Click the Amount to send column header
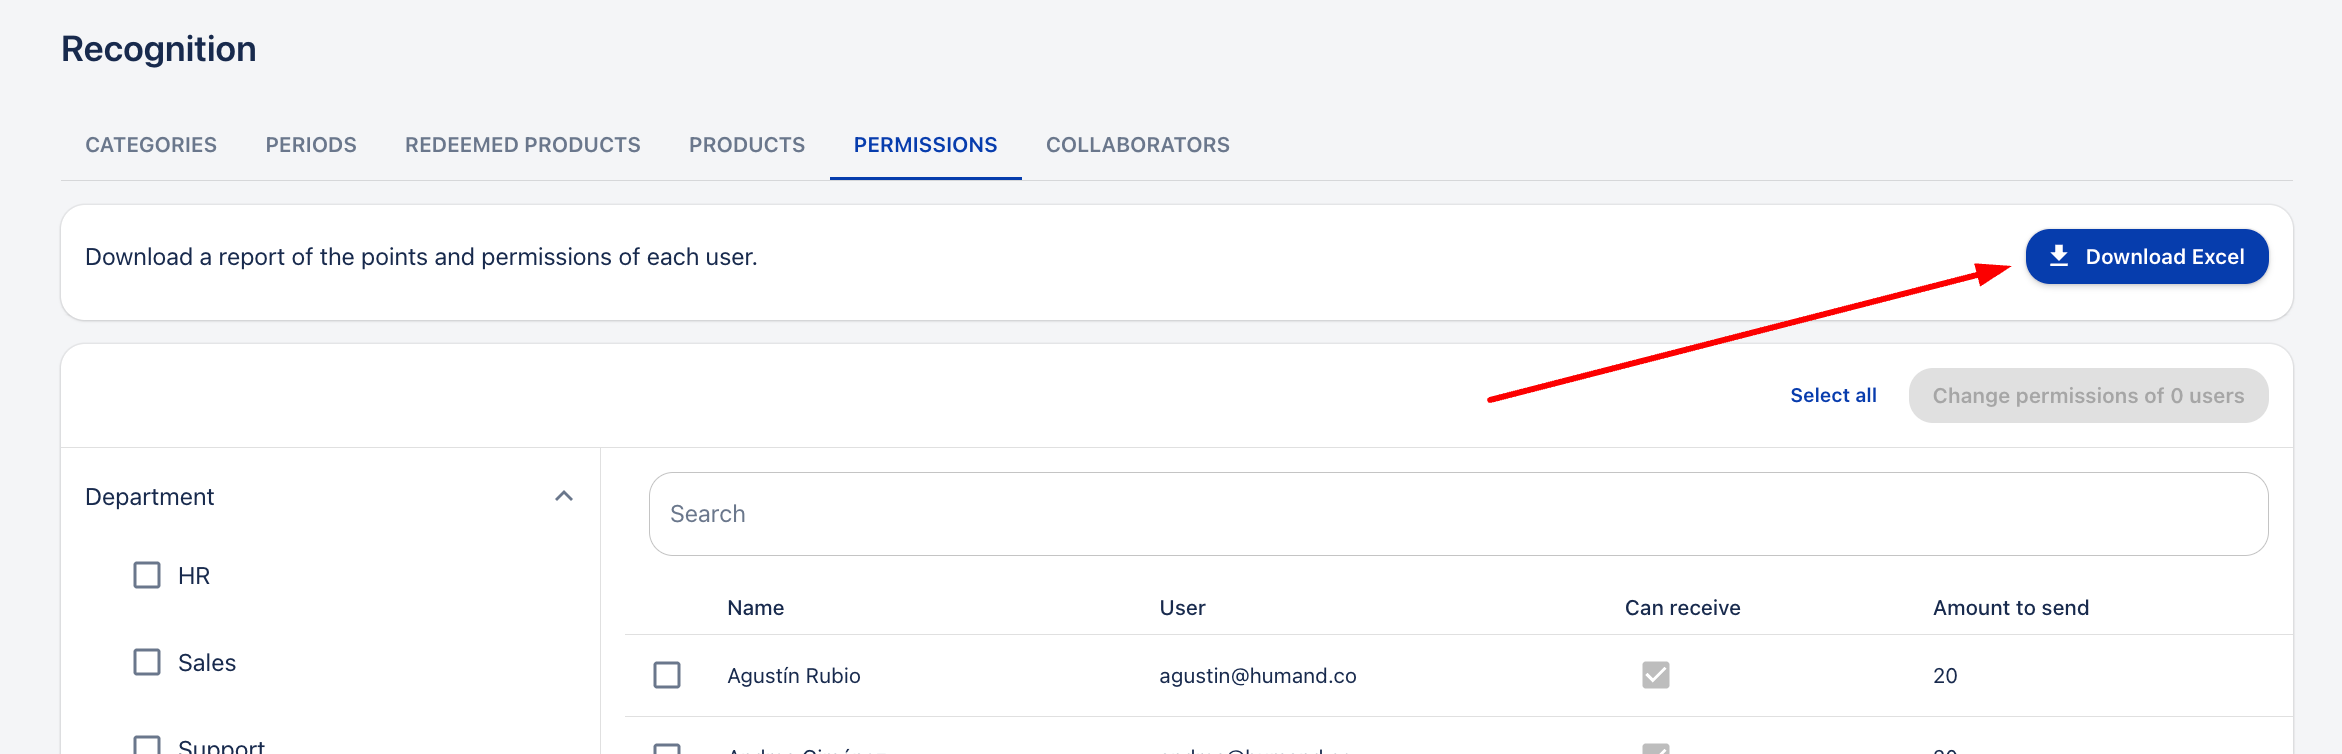This screenshot has width=2342, height=754. pos(2011,608)
